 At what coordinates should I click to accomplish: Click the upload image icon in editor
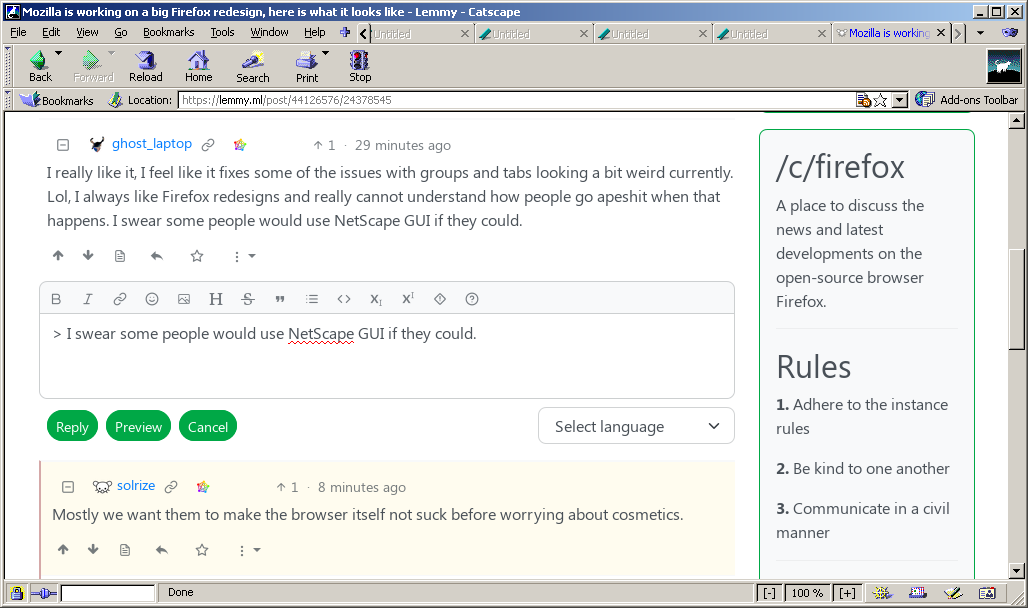pyautogui.click(x=184, y=299)
